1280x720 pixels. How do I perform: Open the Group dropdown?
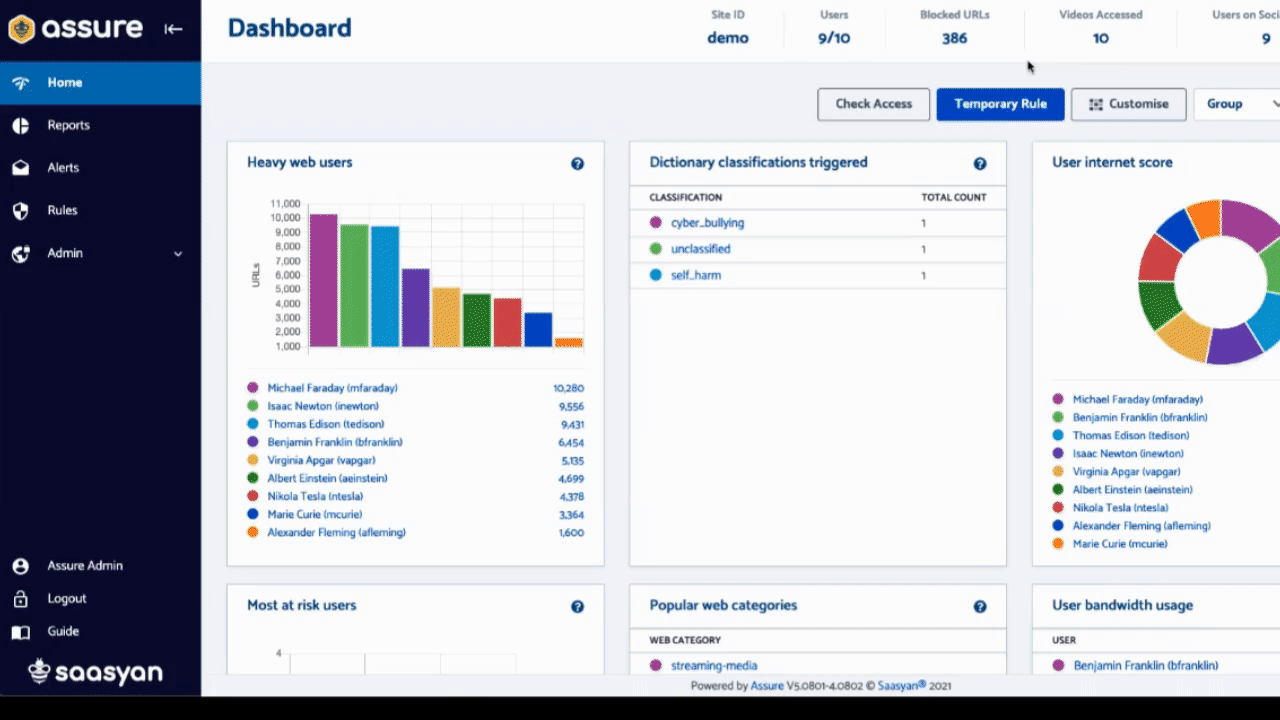(1238, 104)
